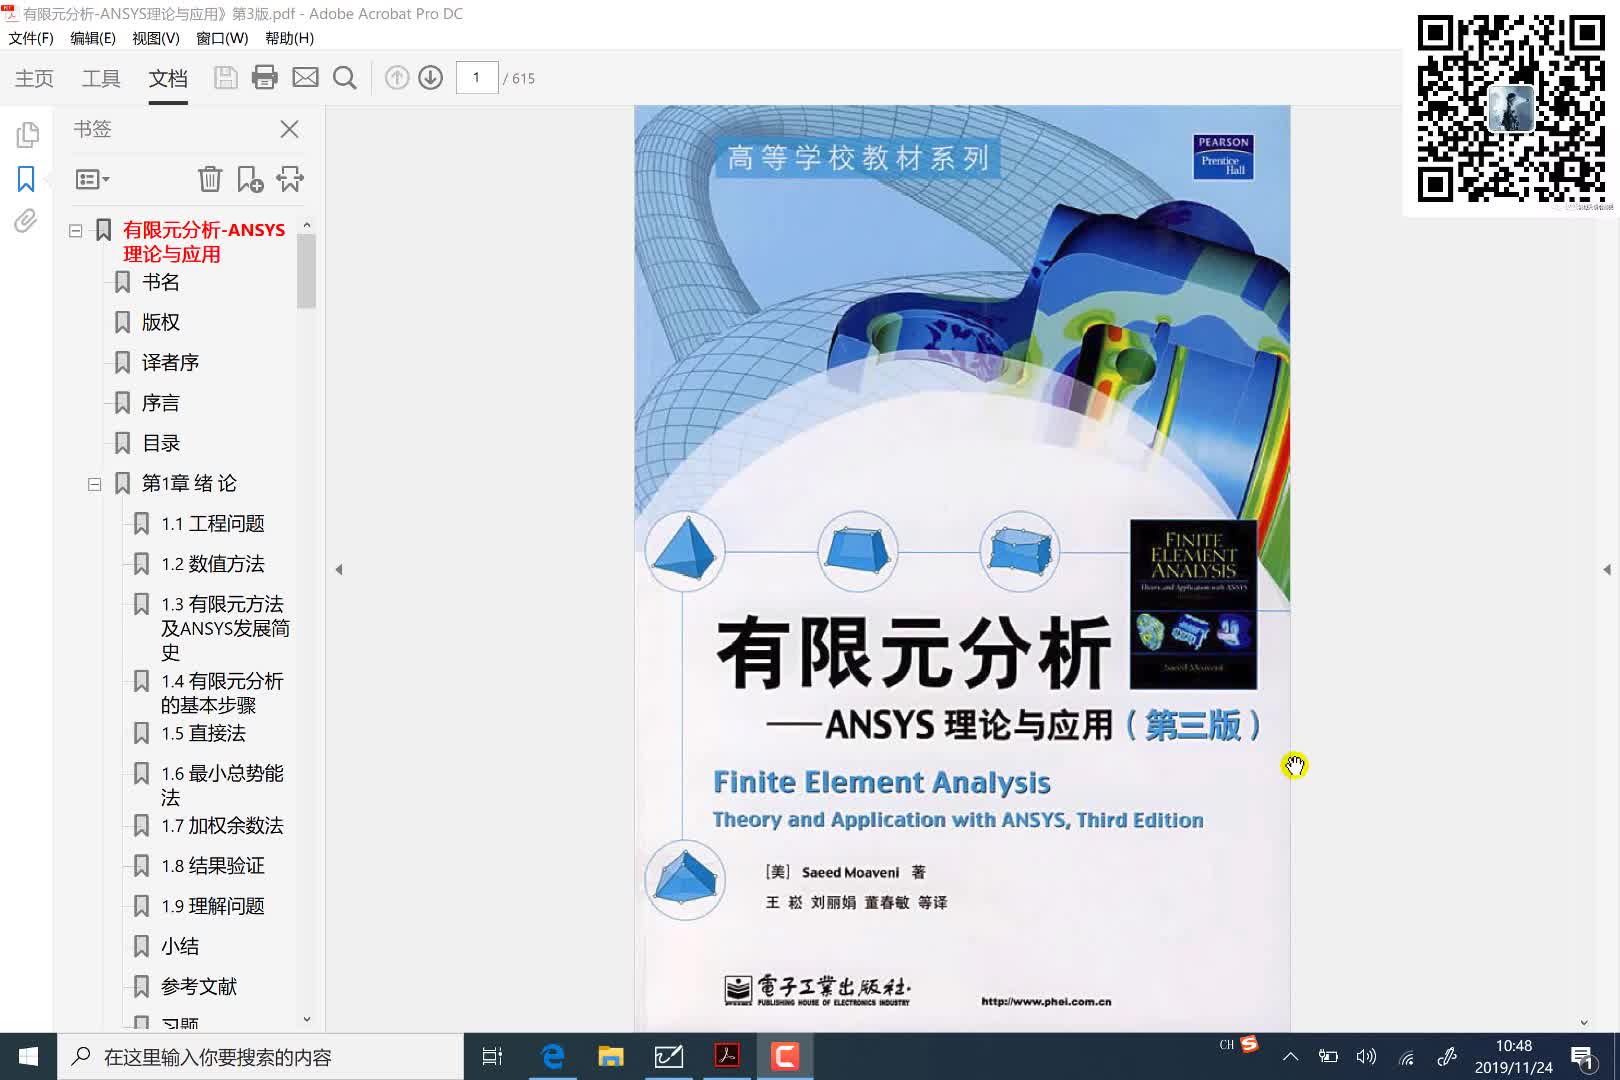Jump to 1.2 数值方法 bookmark
This screenshot has height=1080, width=1620.
(213, 564)
